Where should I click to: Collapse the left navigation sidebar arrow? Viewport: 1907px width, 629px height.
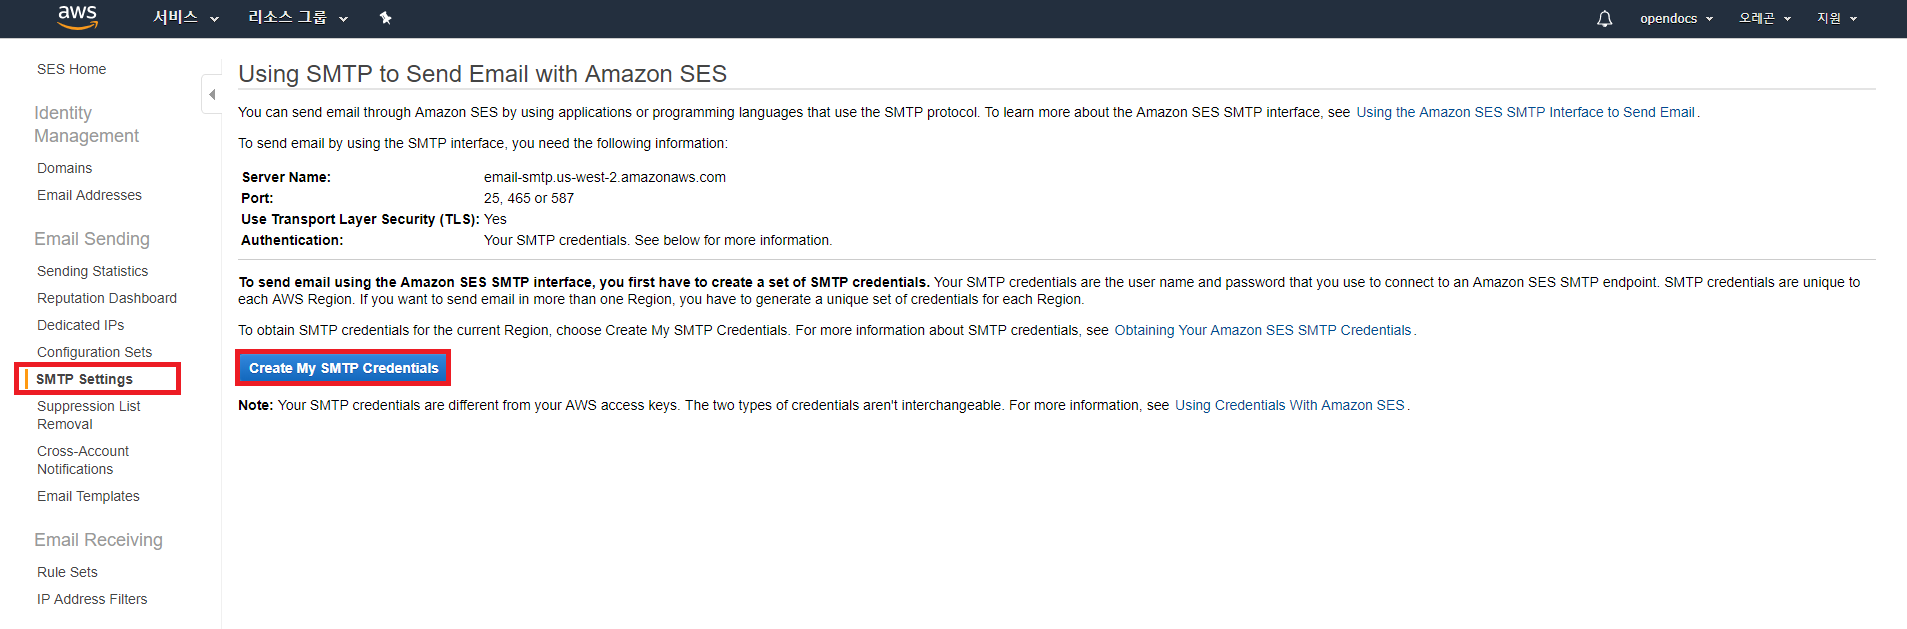[x=211, y=94]
